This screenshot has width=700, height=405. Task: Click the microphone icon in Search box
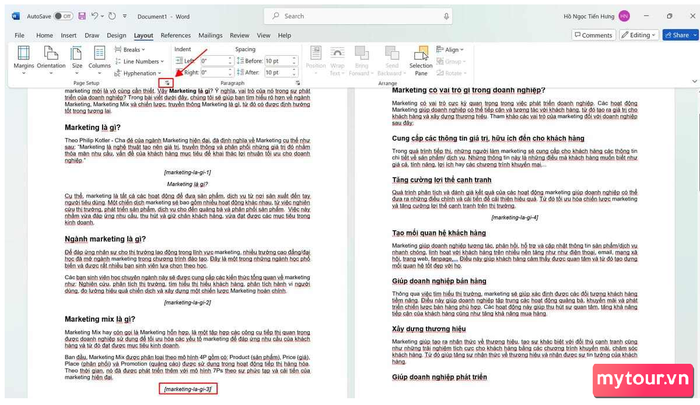446,16
